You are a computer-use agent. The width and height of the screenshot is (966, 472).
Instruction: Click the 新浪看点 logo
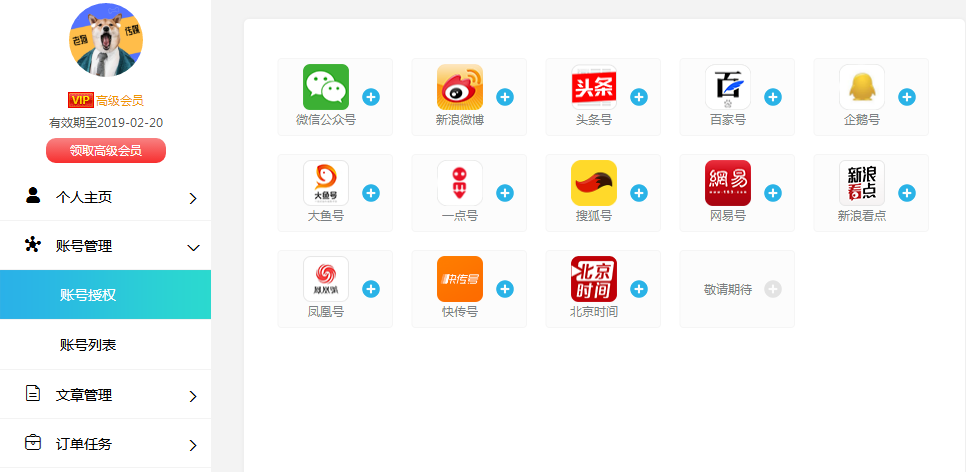(x=862, y=183)
